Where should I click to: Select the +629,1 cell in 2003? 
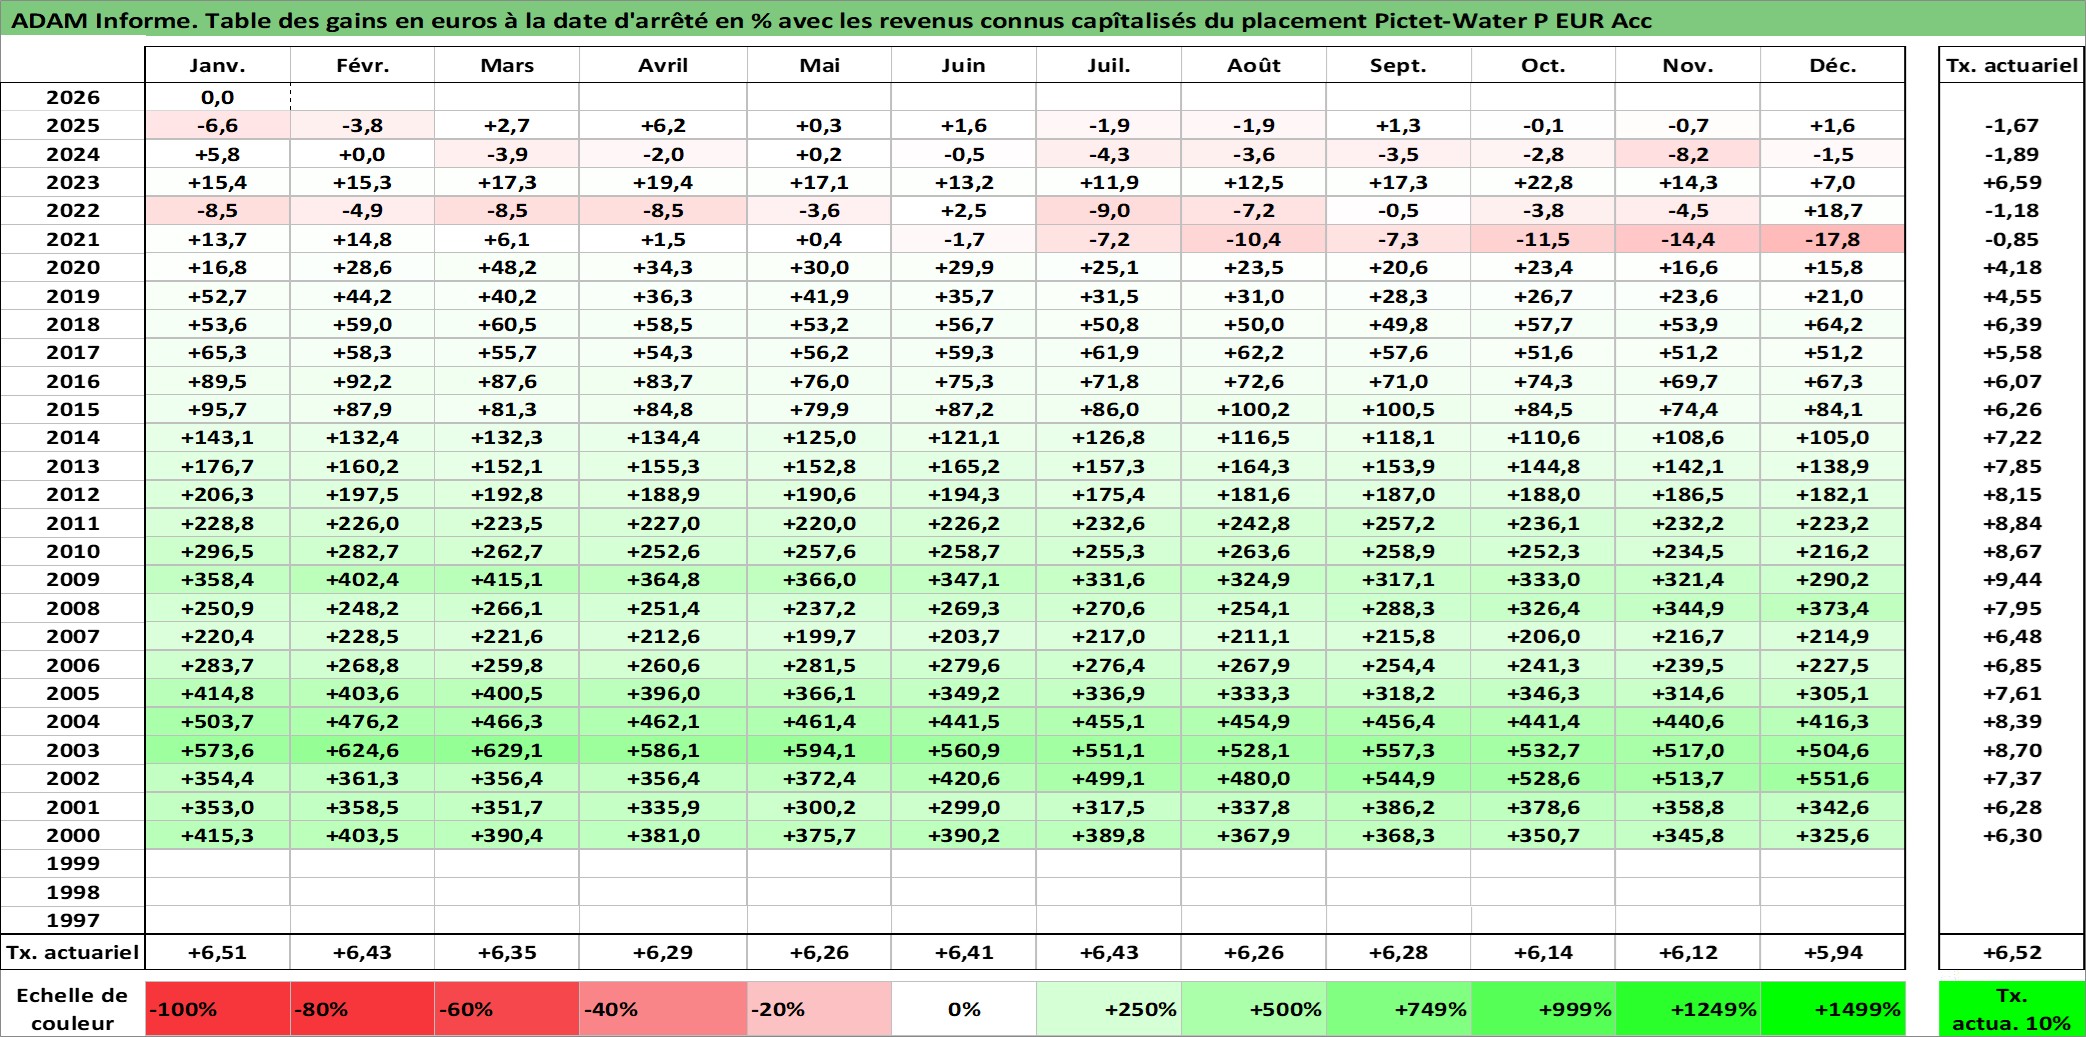click(507, 750)
